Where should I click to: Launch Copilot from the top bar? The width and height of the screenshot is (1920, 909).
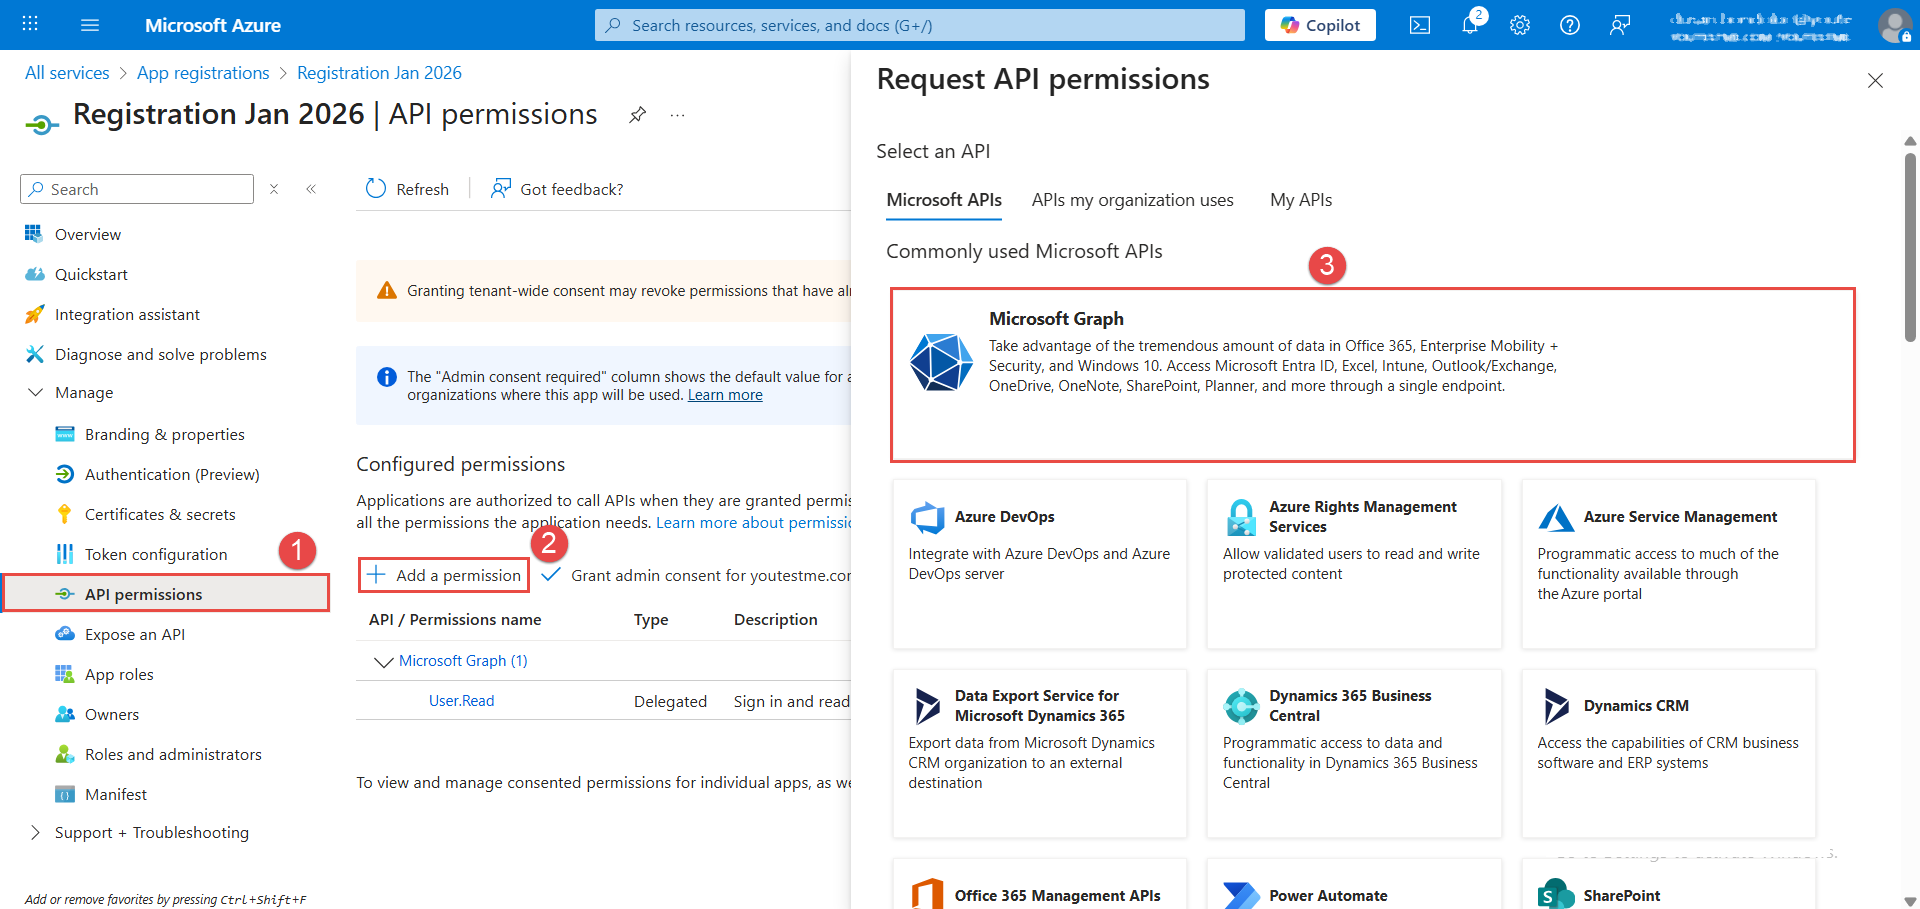[1320, 25]
